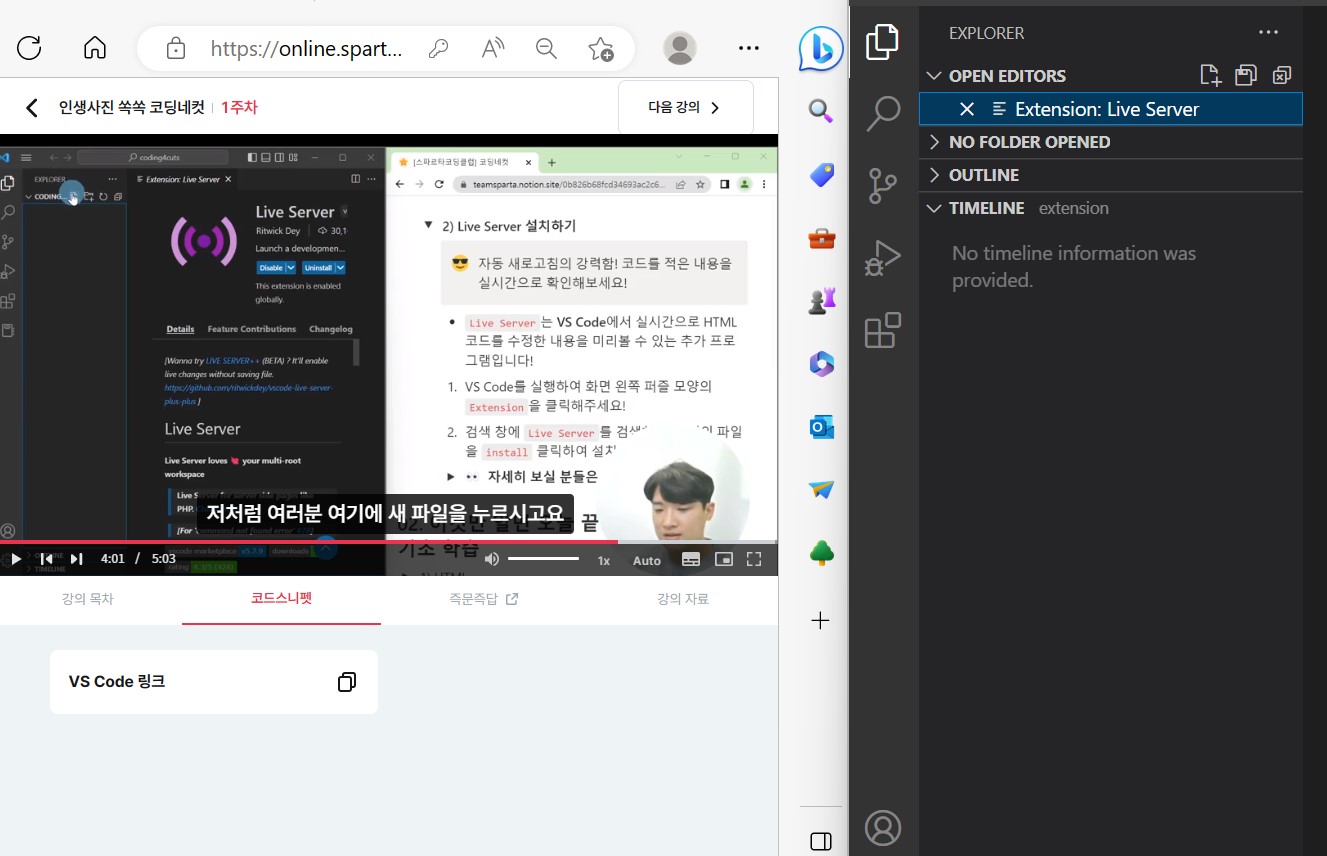
Task: Go back with the lecture back arrow
Action: tap(32, 108)
